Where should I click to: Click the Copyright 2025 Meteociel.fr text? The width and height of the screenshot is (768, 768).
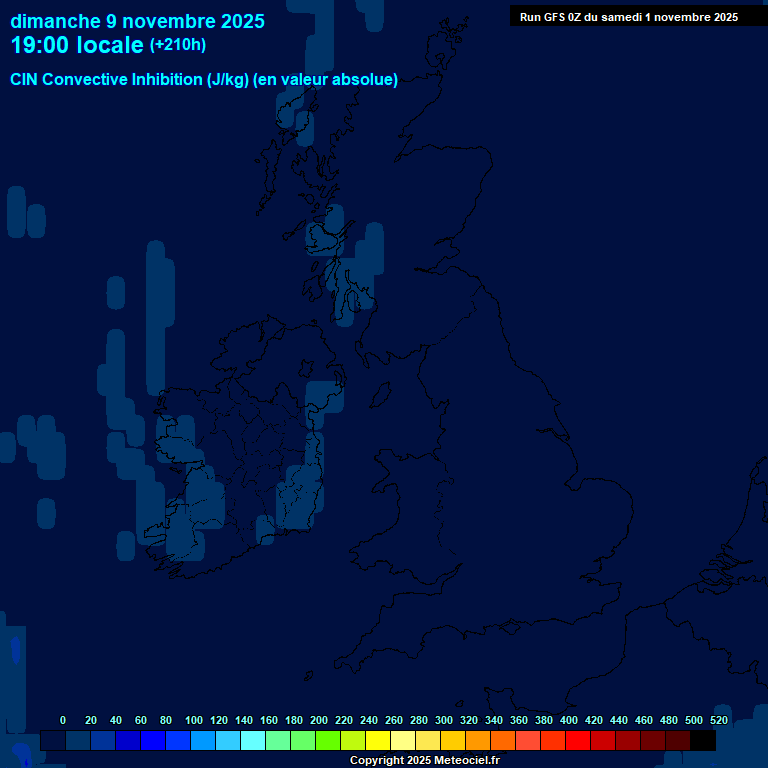[424, 761]
